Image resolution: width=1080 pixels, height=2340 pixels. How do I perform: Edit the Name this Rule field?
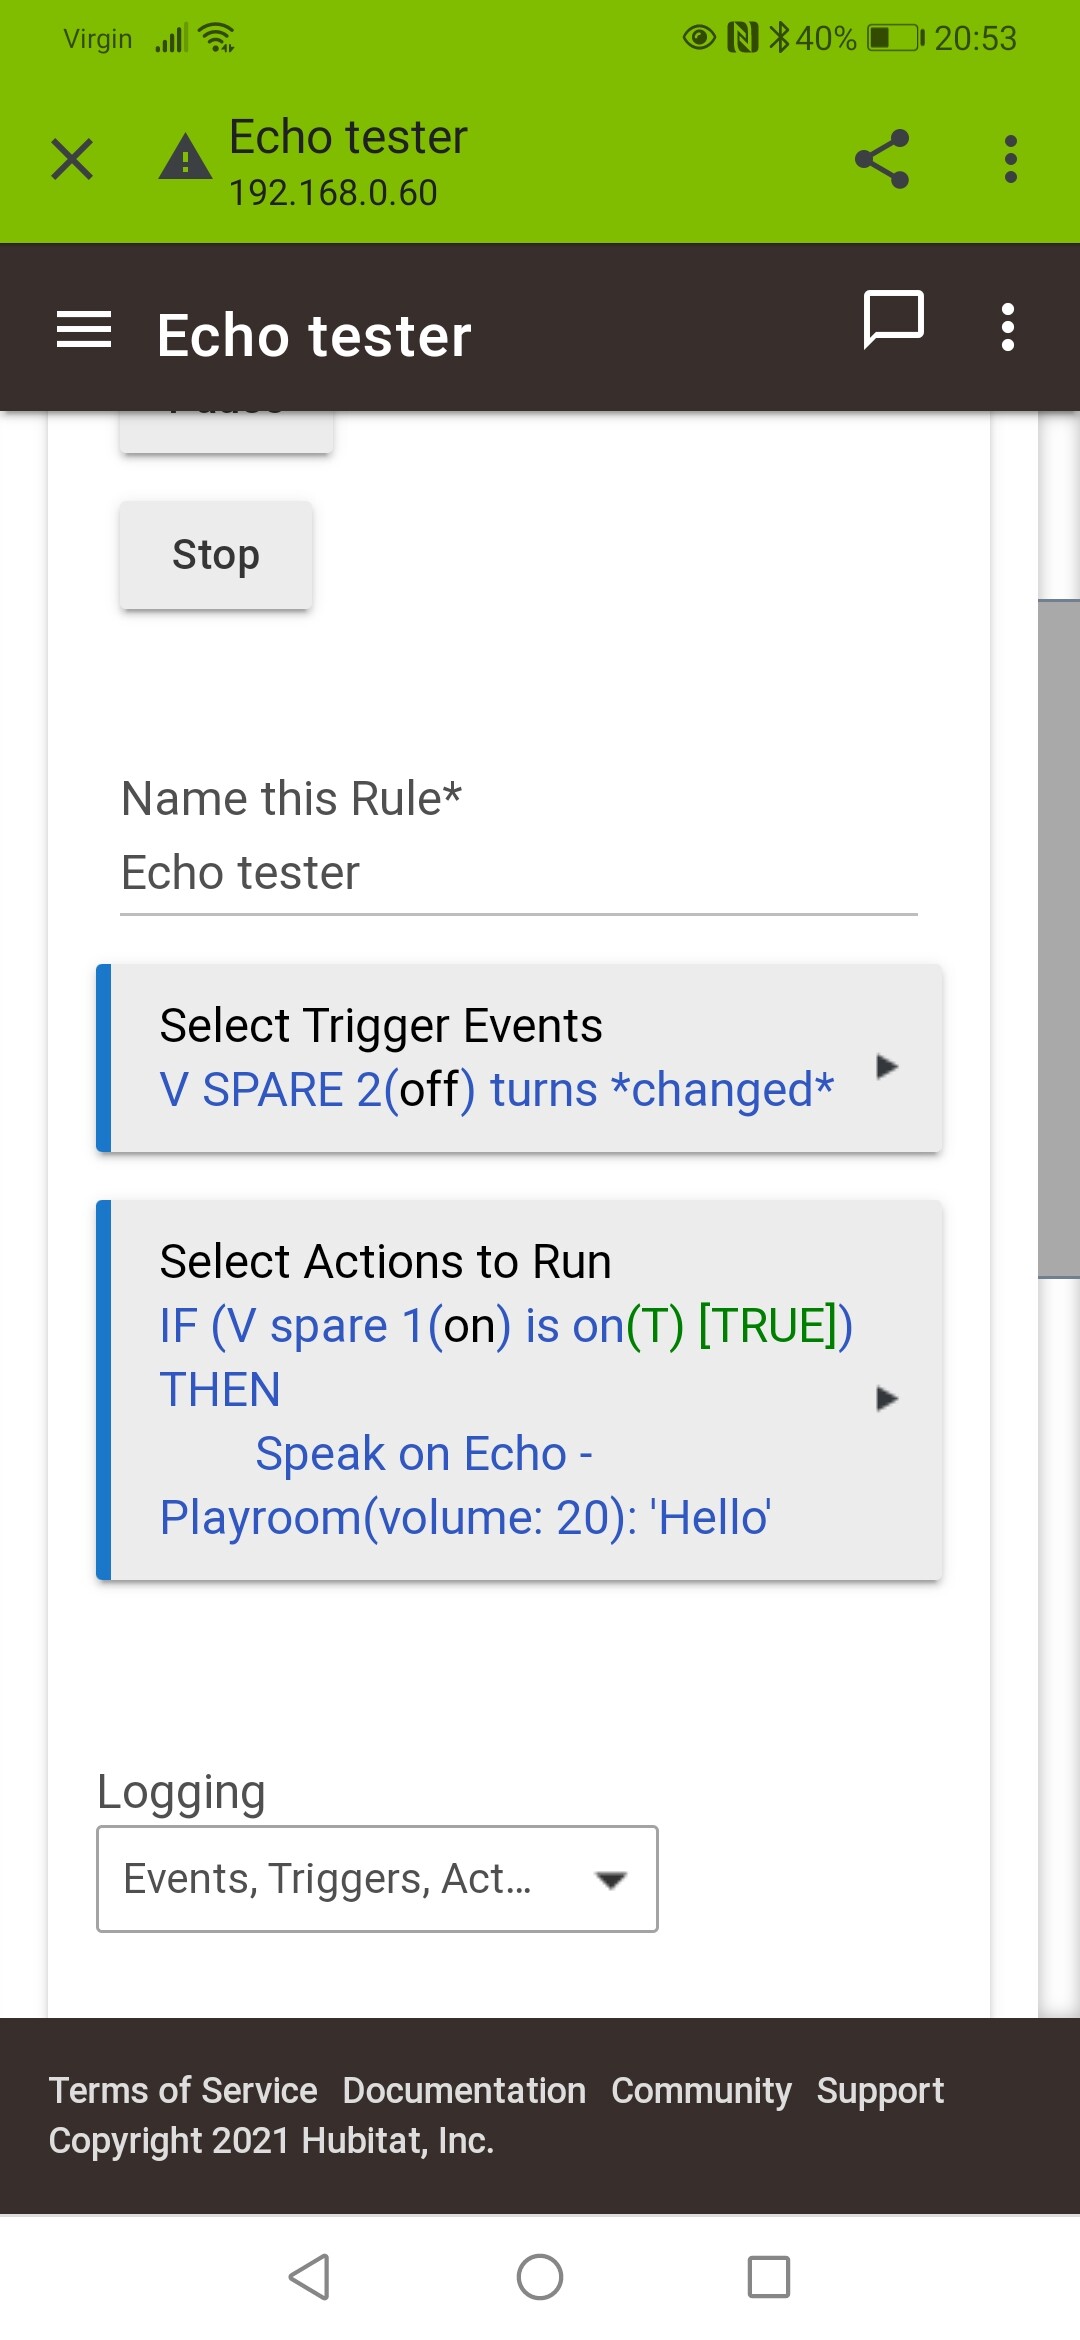519,873
